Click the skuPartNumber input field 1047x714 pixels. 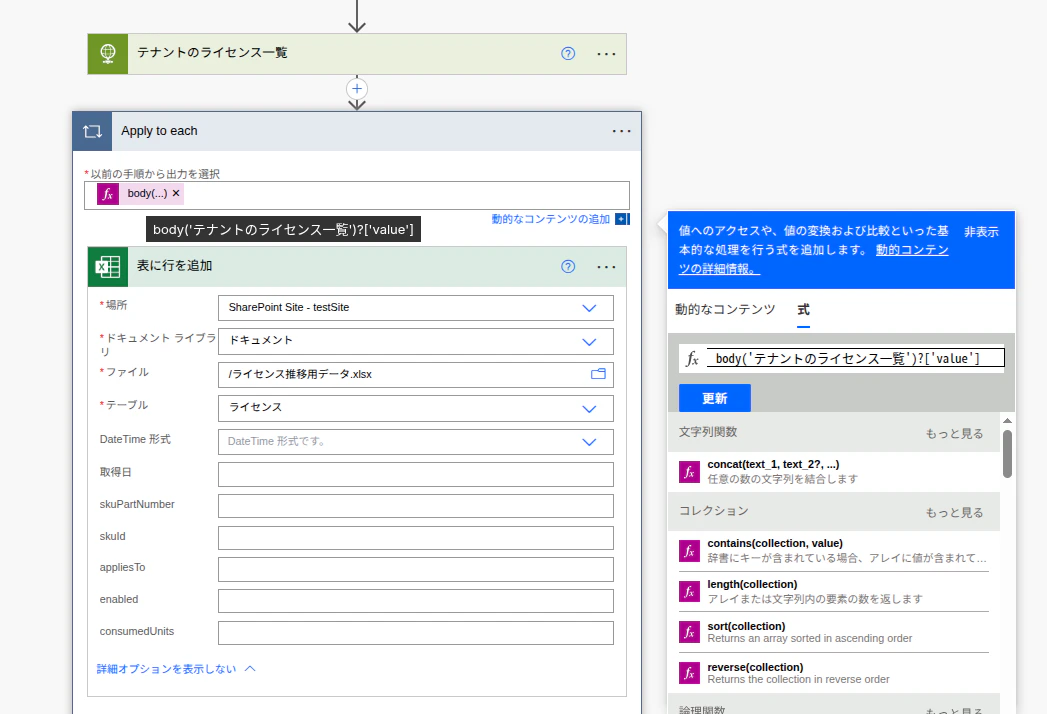[x=415, y=506]
